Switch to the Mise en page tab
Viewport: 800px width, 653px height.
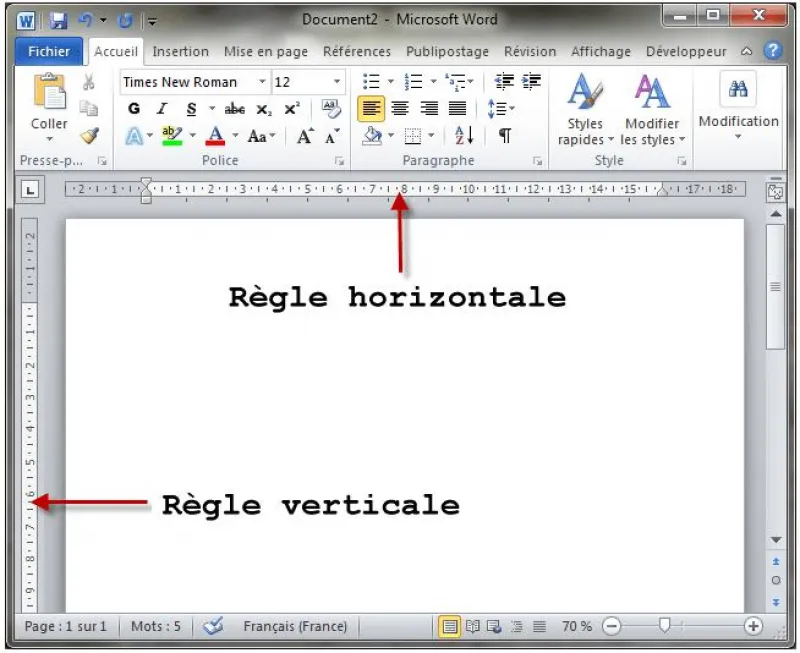pos(266,52)
